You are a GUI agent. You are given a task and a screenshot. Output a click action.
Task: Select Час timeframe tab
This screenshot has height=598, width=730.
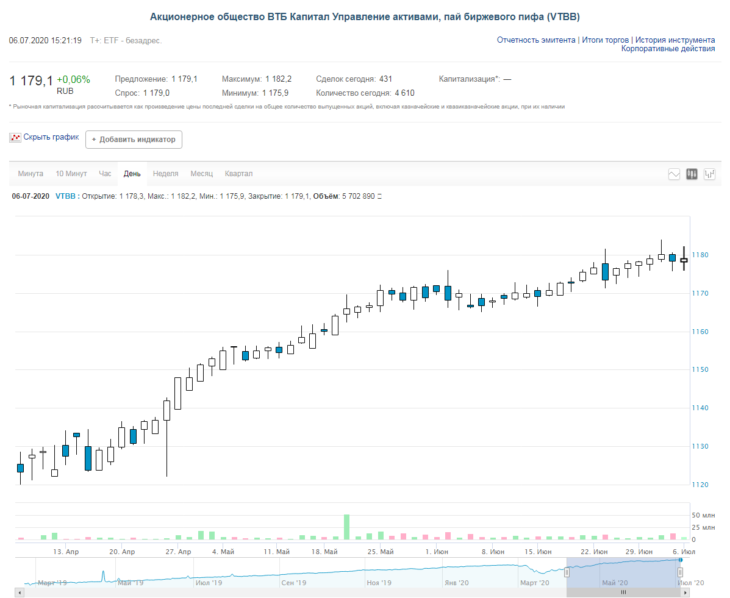point(105,174)
